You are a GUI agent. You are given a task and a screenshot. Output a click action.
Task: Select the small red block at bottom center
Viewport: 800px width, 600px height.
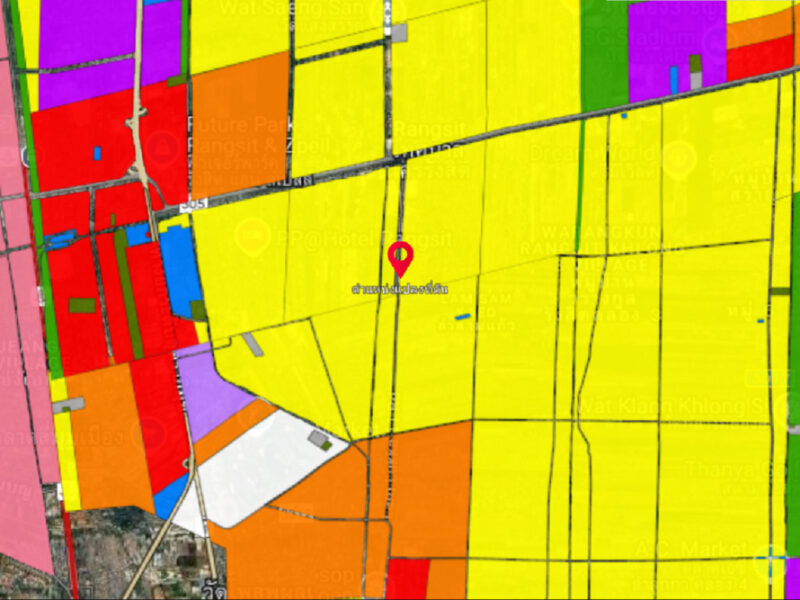tap(407, 578)
